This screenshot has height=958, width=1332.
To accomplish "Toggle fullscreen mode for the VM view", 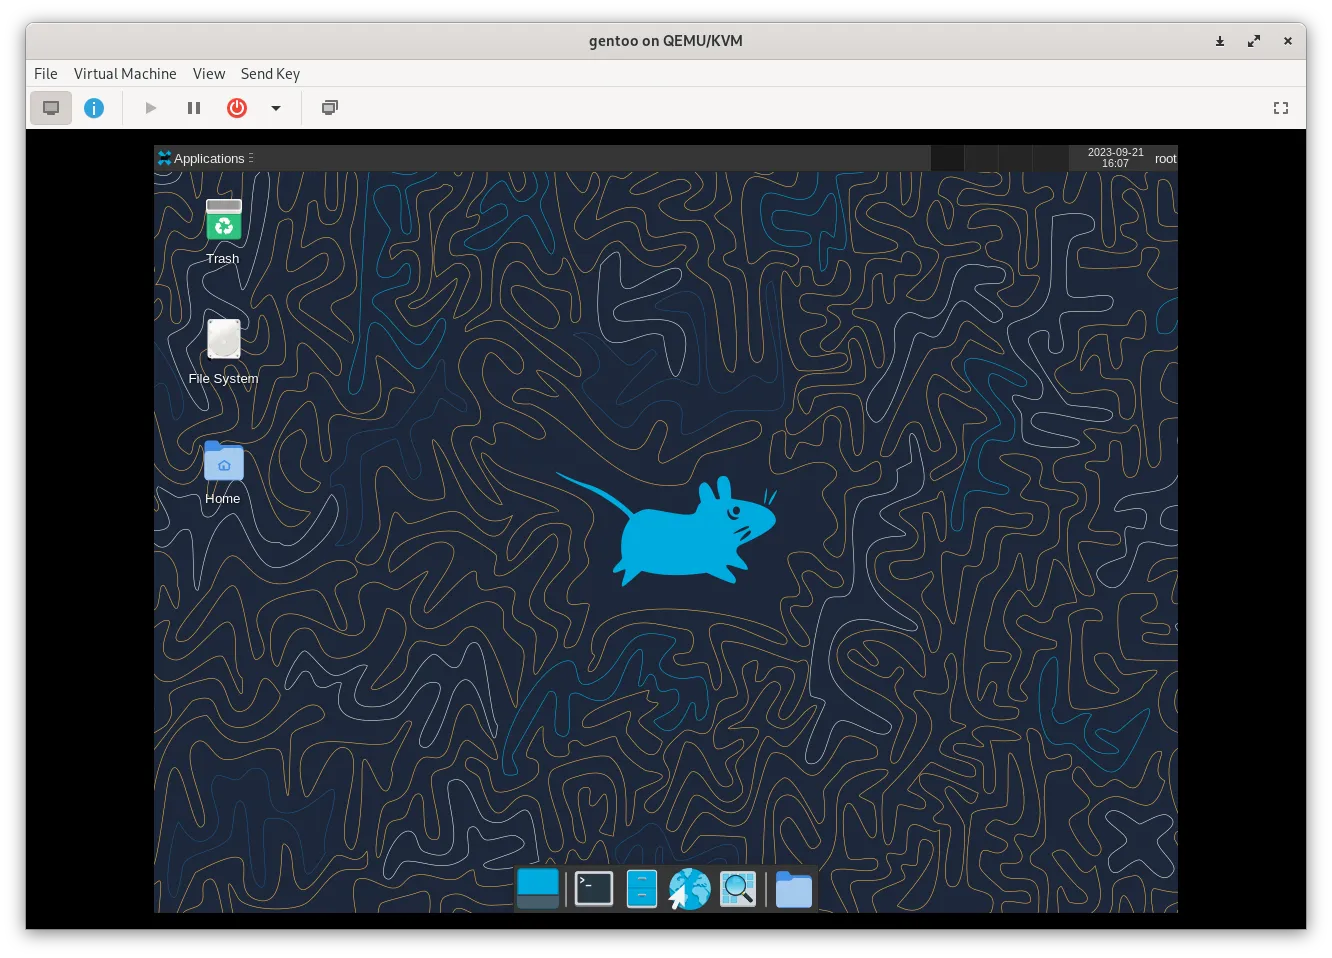I will [x=1280, y=108].
